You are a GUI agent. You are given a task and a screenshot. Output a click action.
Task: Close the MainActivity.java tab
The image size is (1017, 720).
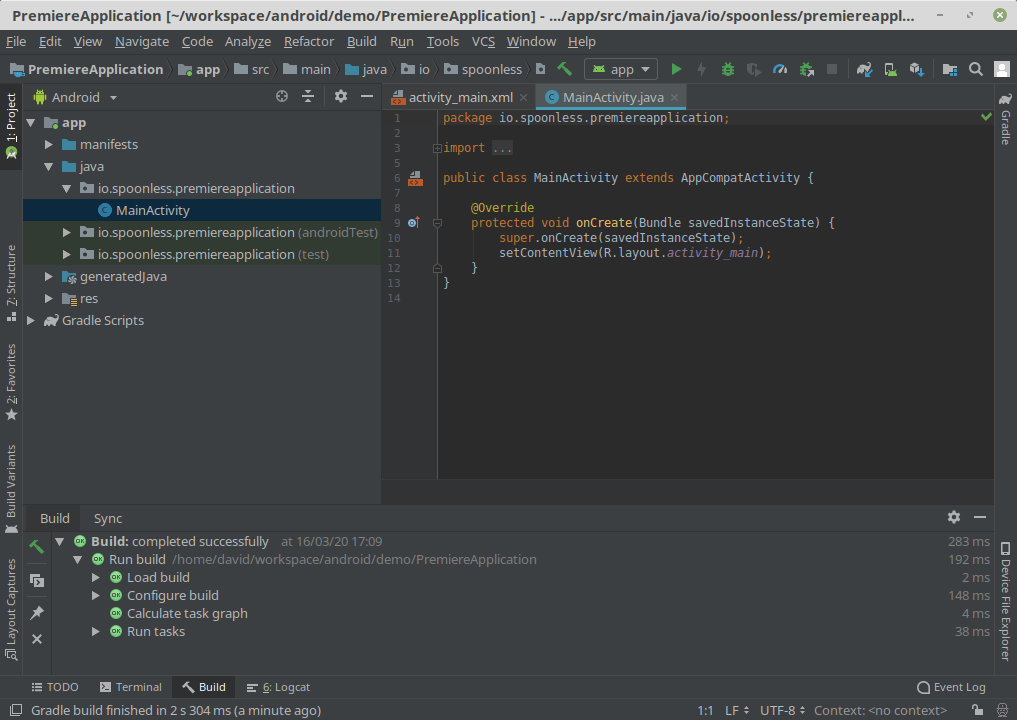(675, 97)
